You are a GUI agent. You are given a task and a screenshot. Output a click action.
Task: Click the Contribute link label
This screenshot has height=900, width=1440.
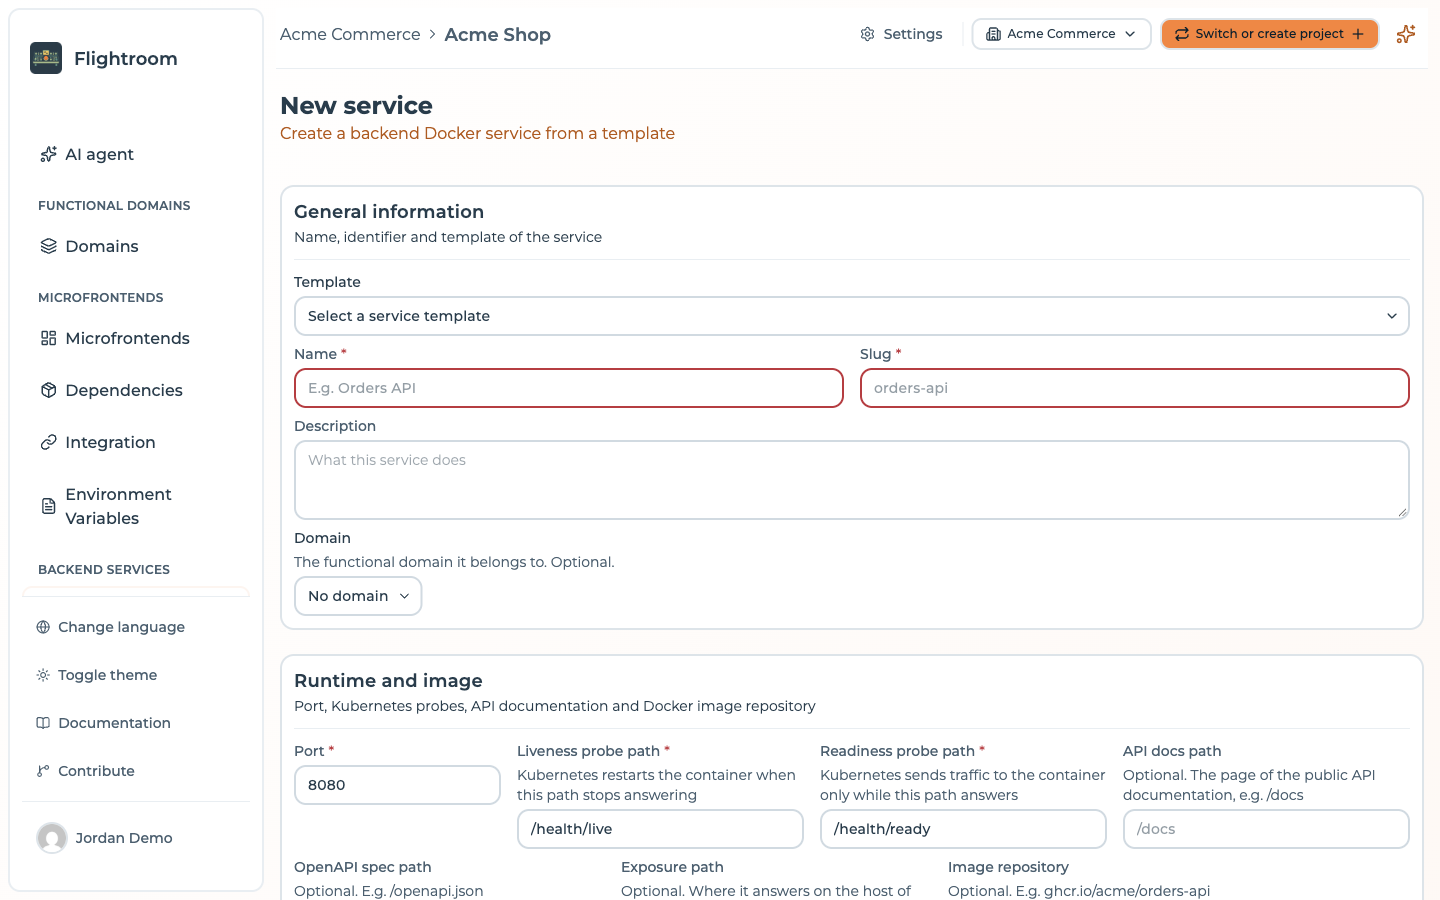[x=96, y=771]
